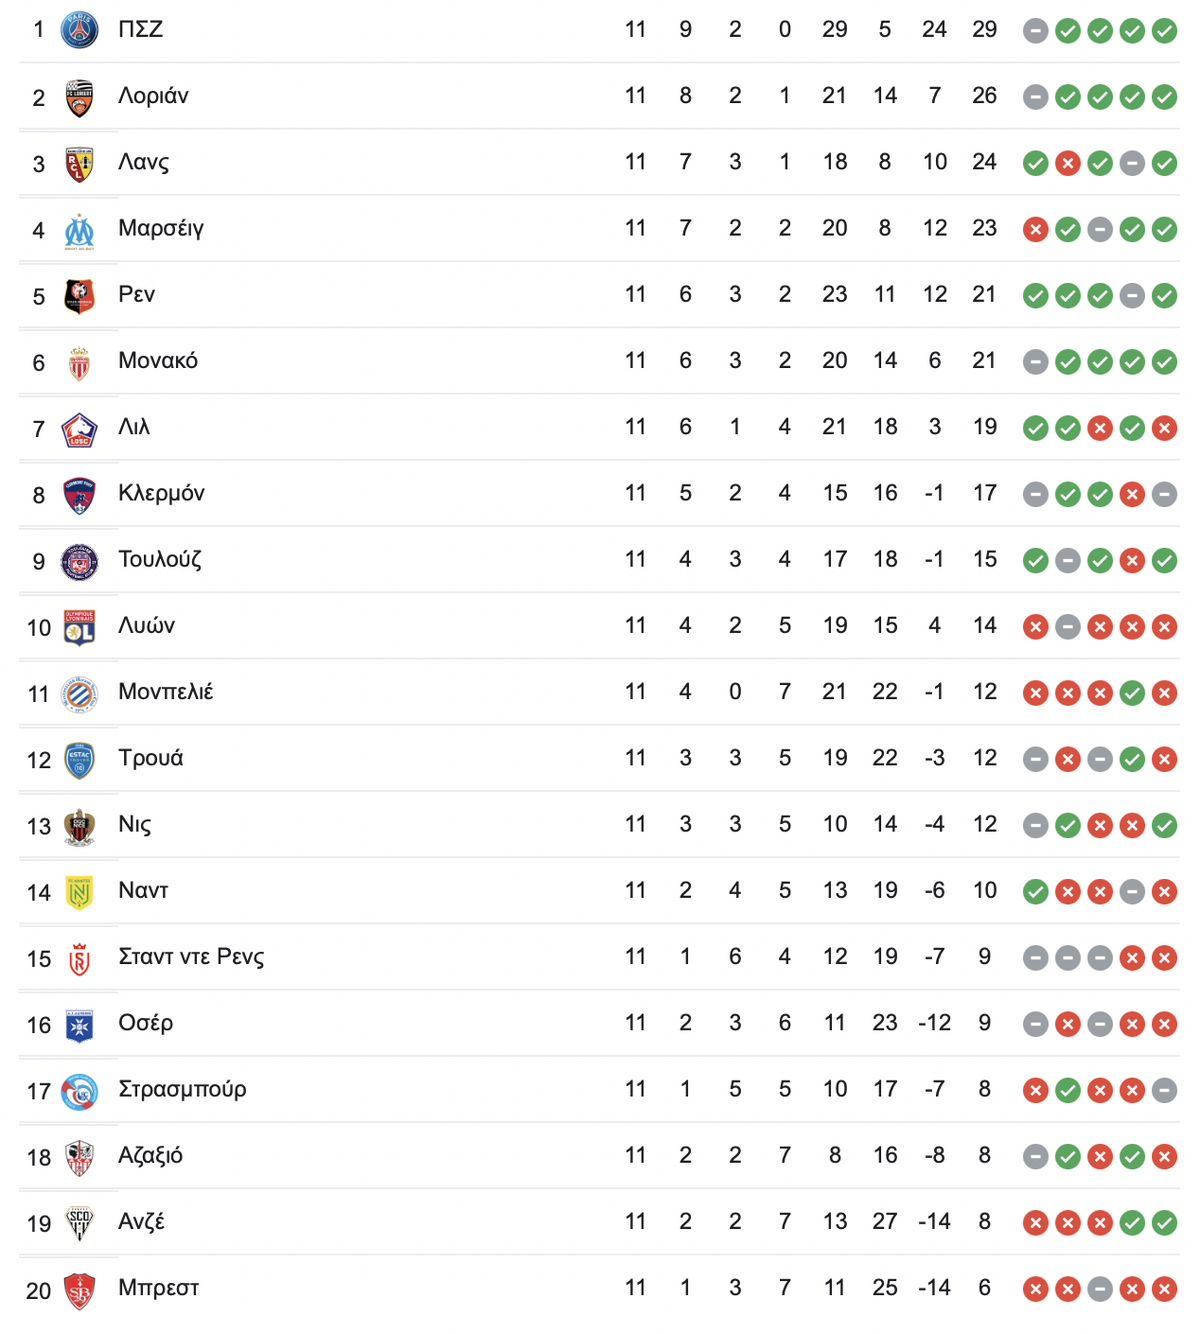This screenshot has height=1334, width=1200.
Task: Click the draw icon in Λυών's recent form
Action: coord(1068,627)
